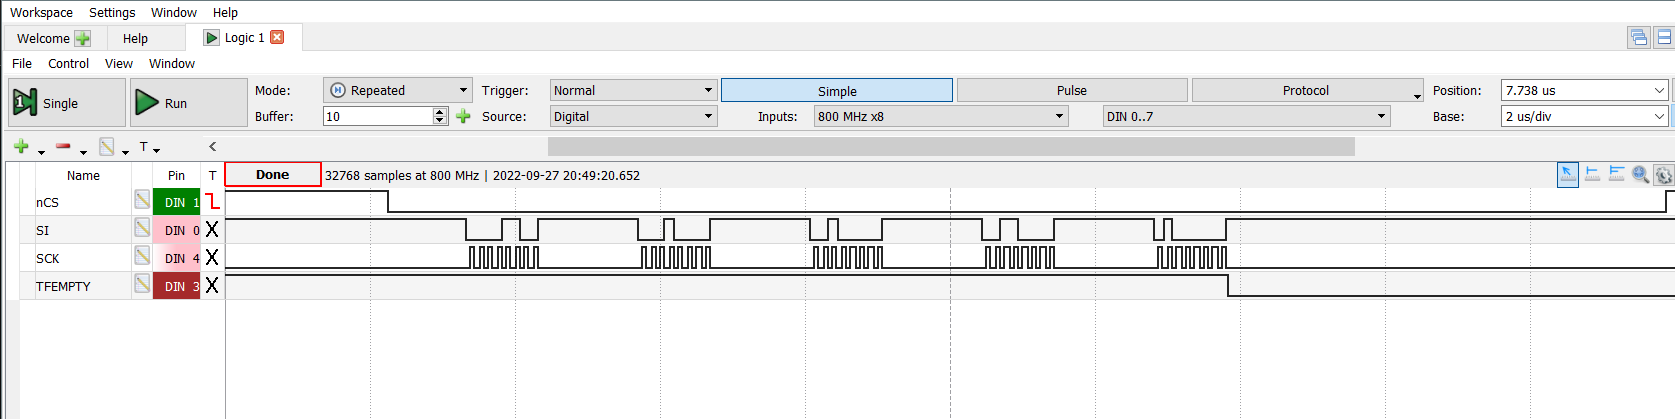
Task: Toggle TFEMPTY trigger condition X
Action: (212, 286)
